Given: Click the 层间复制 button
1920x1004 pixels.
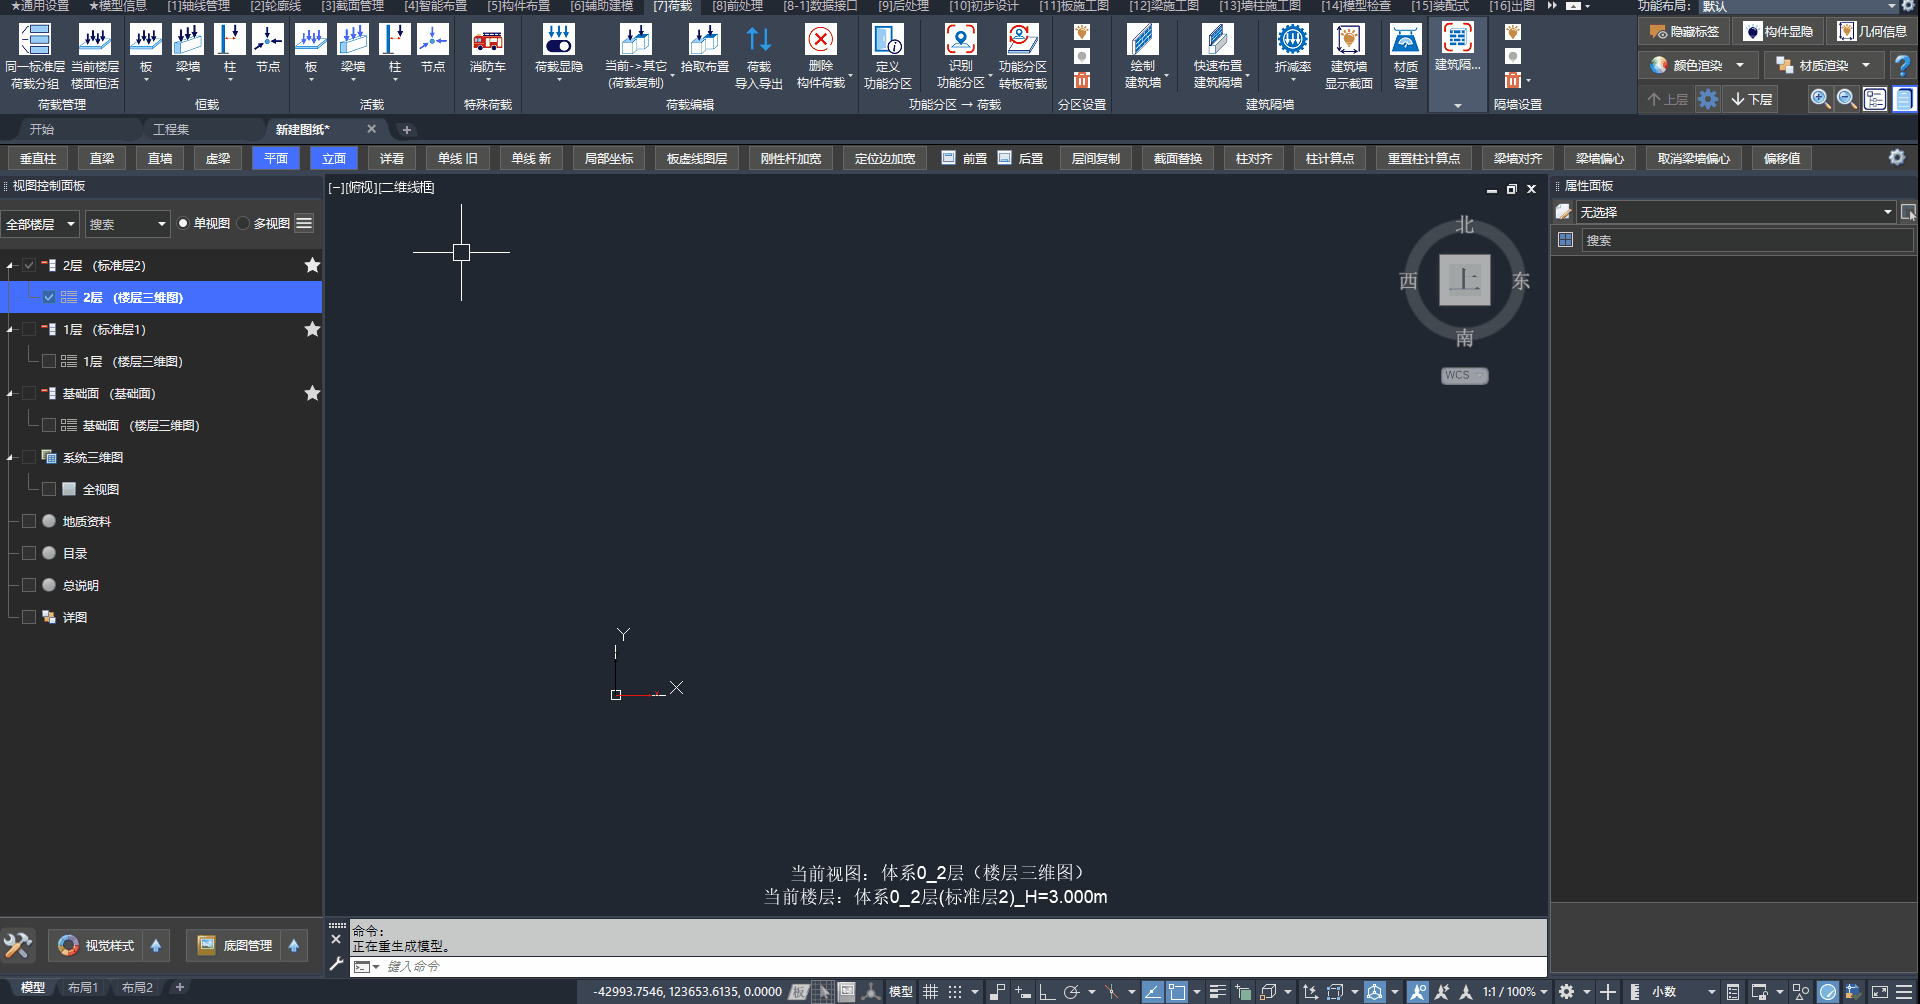Looking at the screenshot, I should pos(1095,158).
